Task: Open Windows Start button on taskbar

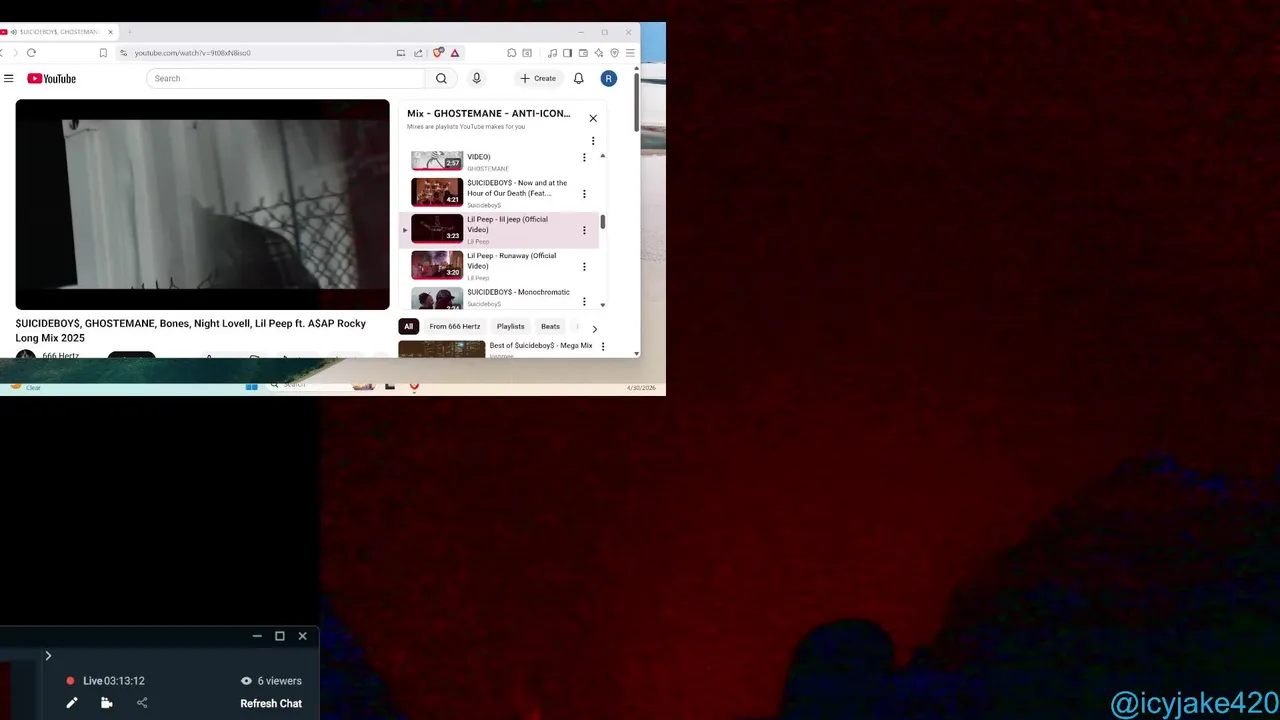Action: [x=252, y=386]
